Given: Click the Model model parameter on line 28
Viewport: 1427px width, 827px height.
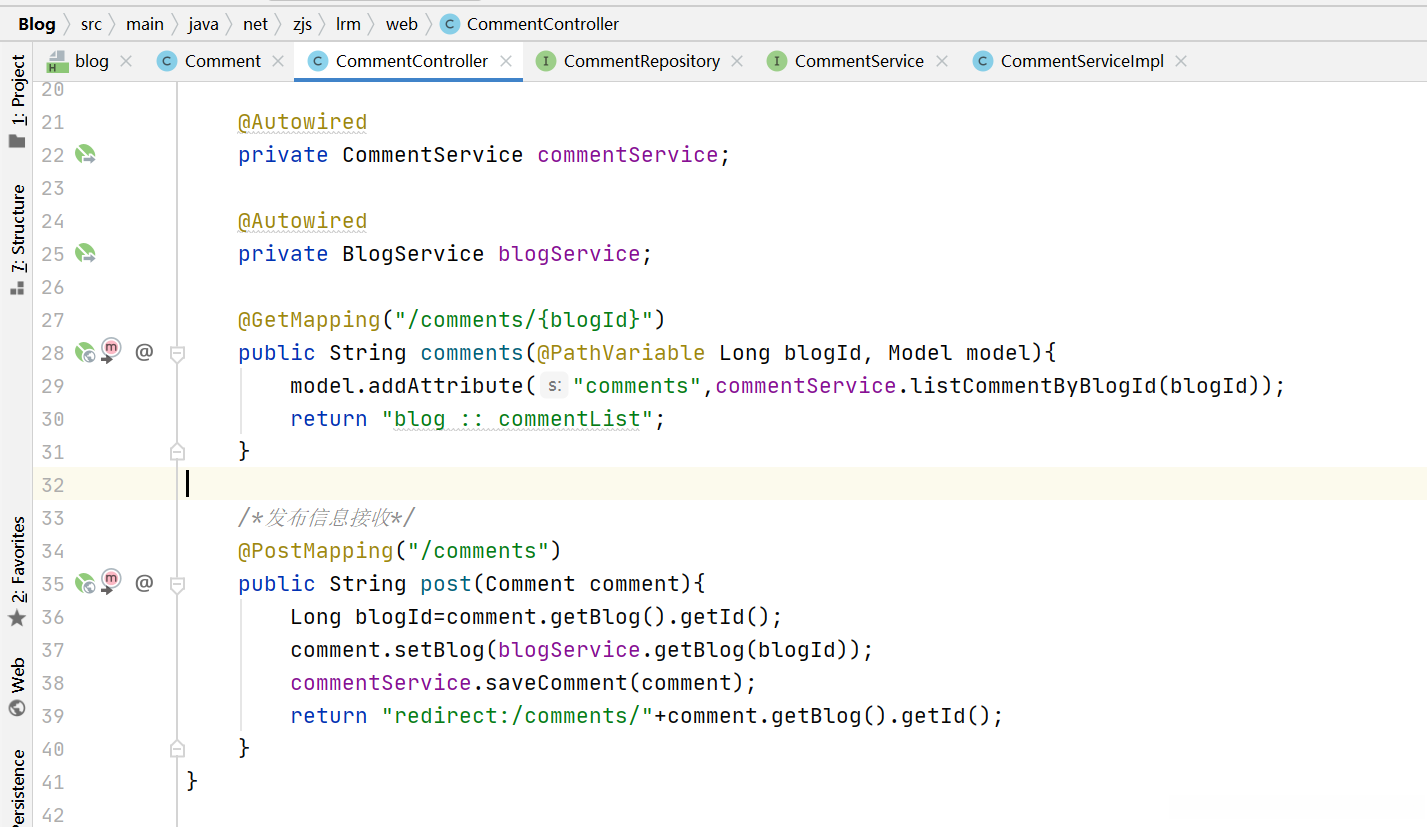Looking at the screenshot, I should 959,353.
